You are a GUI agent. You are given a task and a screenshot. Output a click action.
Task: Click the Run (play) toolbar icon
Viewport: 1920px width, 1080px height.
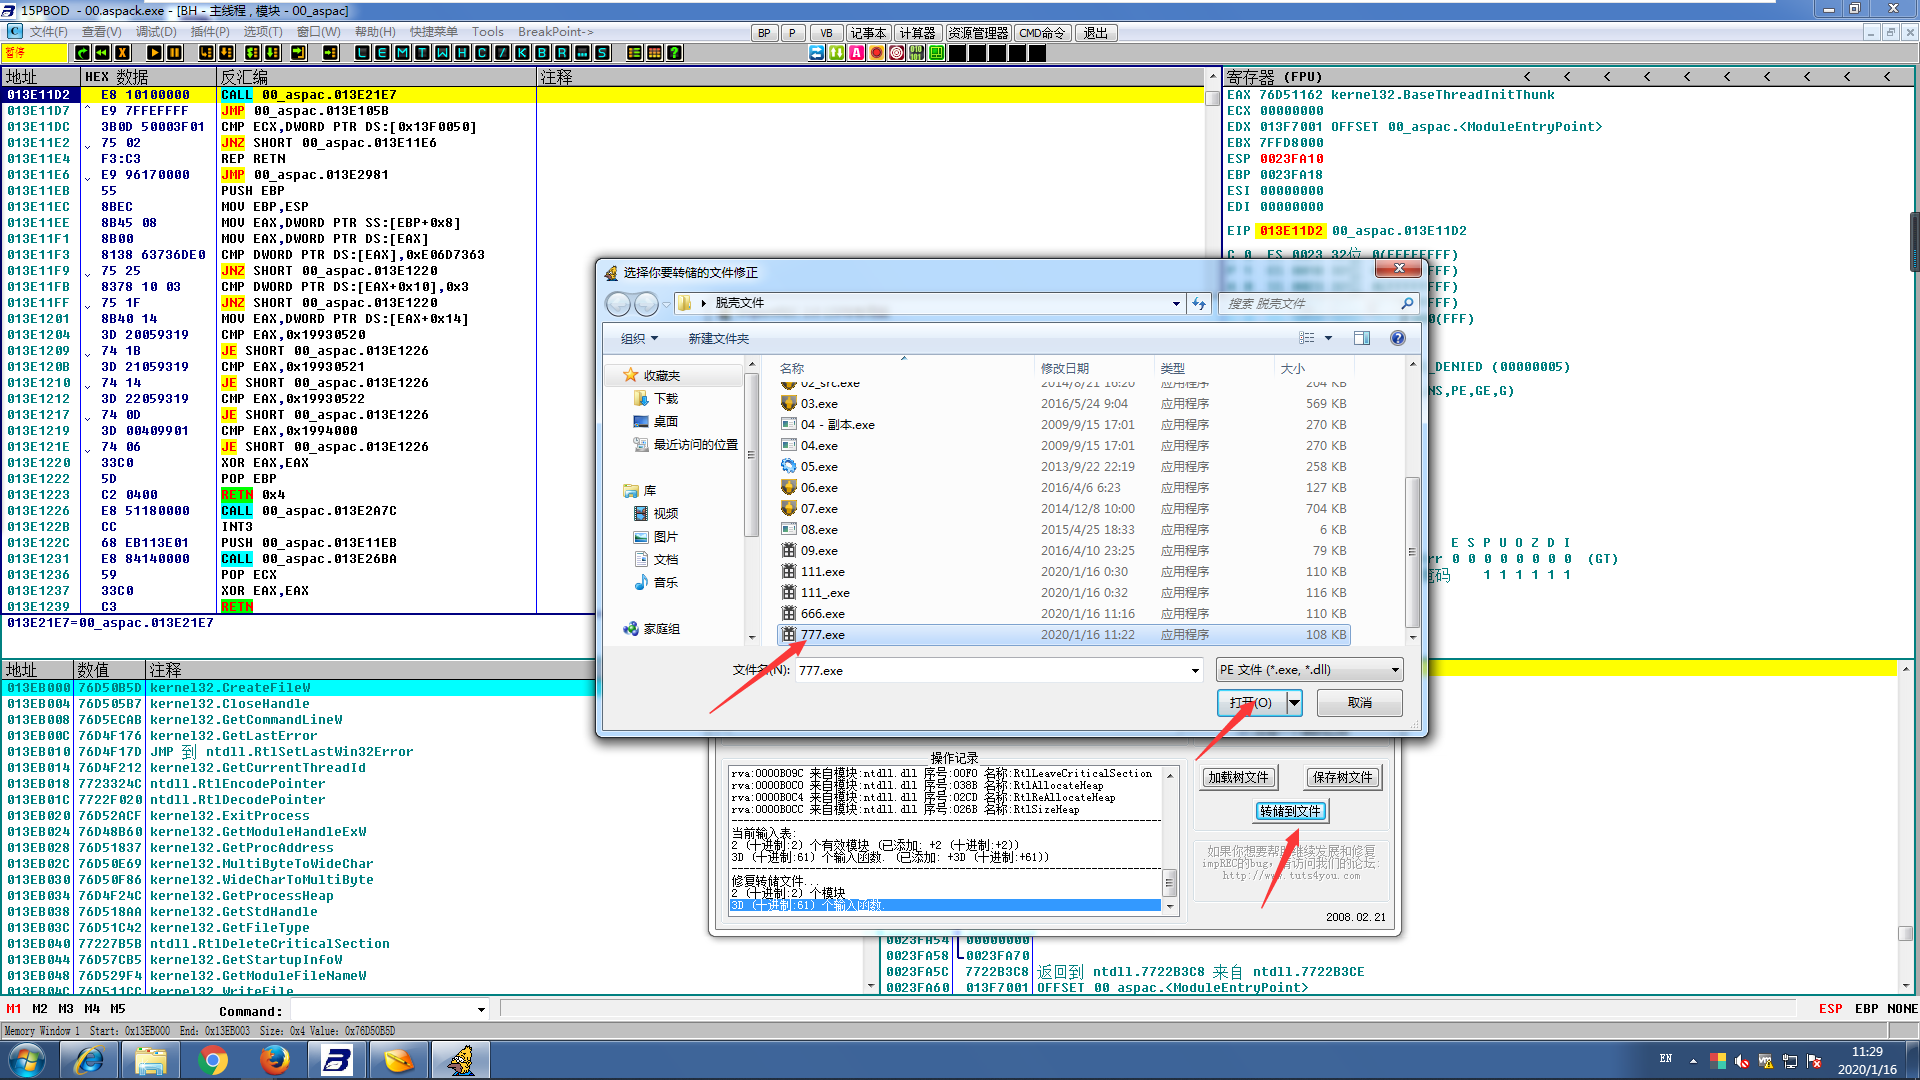tap(154, 53)
